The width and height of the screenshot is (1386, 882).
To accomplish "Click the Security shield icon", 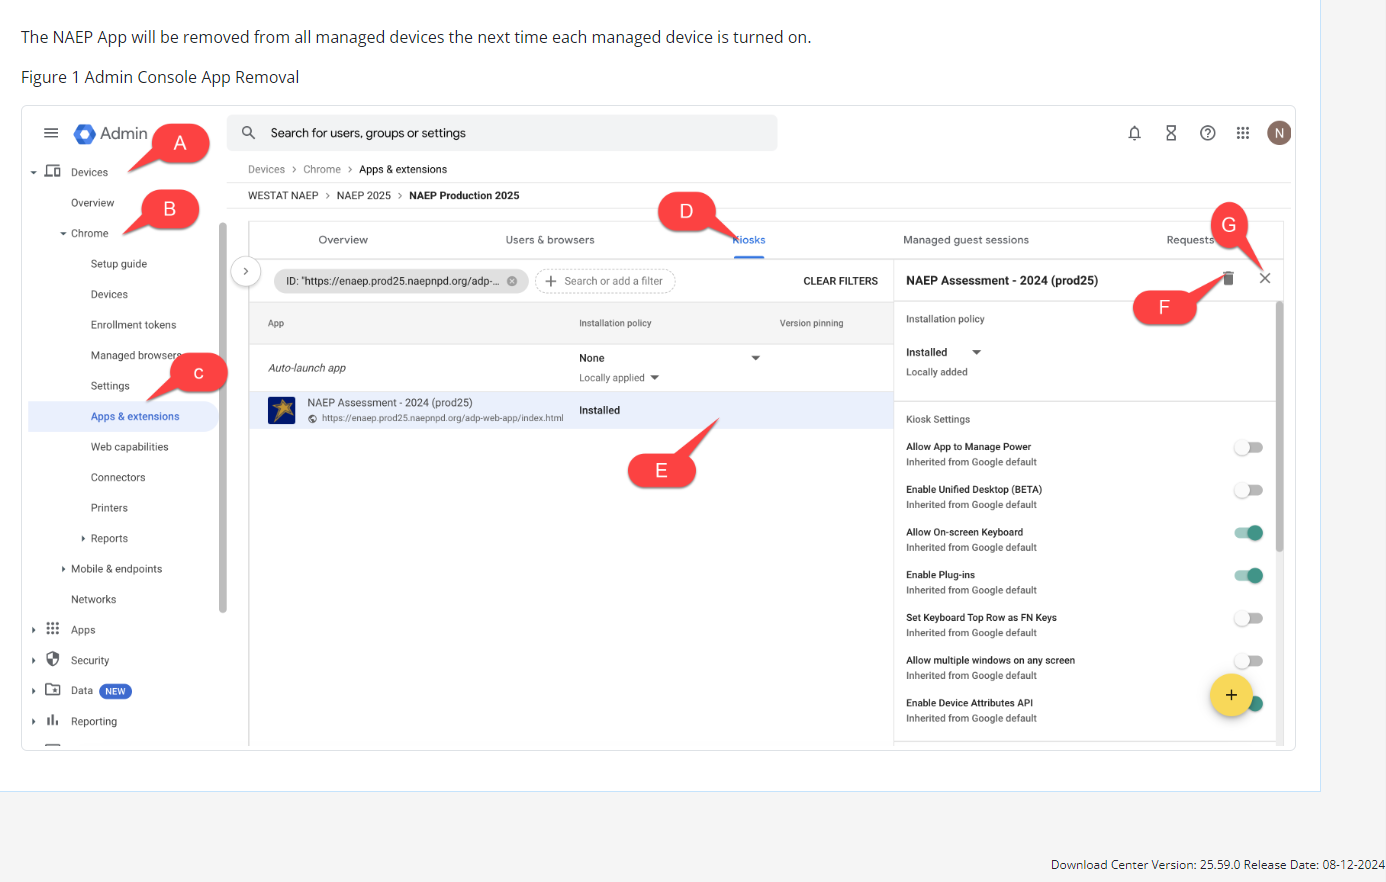I will (x=53, y=659).
